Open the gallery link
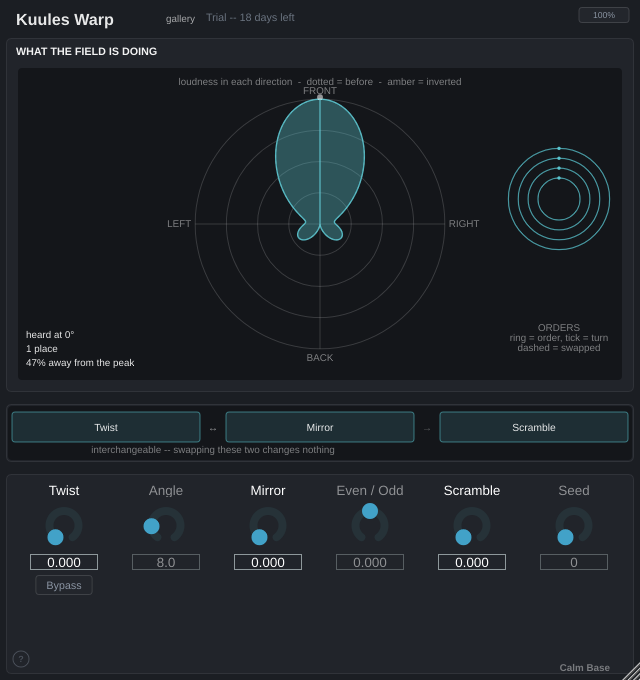The width and height of the screenshot is (640, 680). click(180, 19)
